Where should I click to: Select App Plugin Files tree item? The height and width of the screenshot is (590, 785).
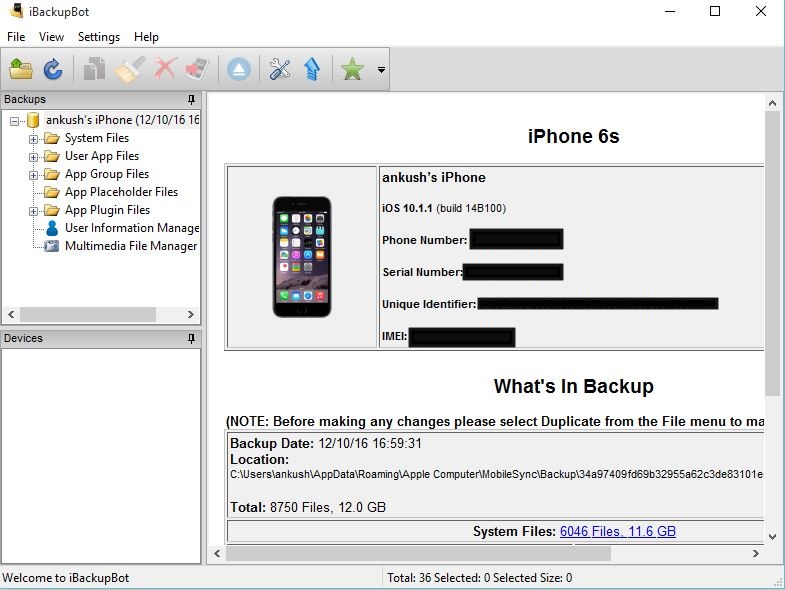pos(107,210)
